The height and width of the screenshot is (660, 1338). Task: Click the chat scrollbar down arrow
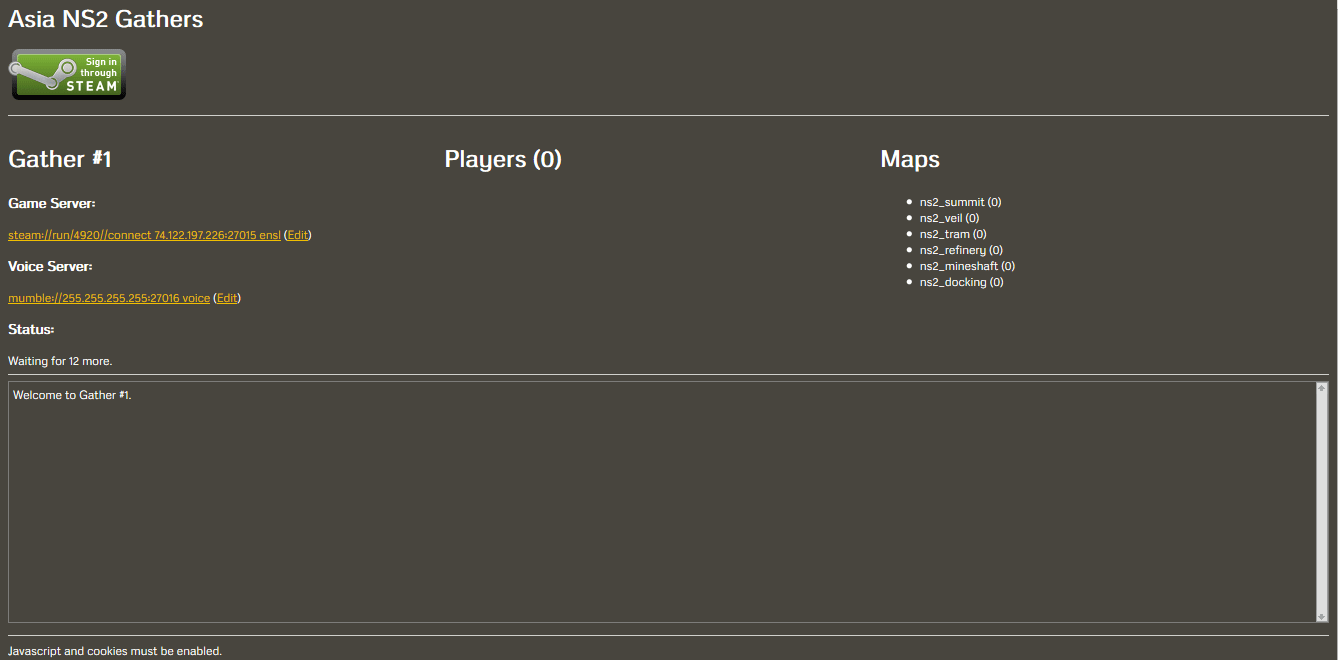pos(1322,616)
